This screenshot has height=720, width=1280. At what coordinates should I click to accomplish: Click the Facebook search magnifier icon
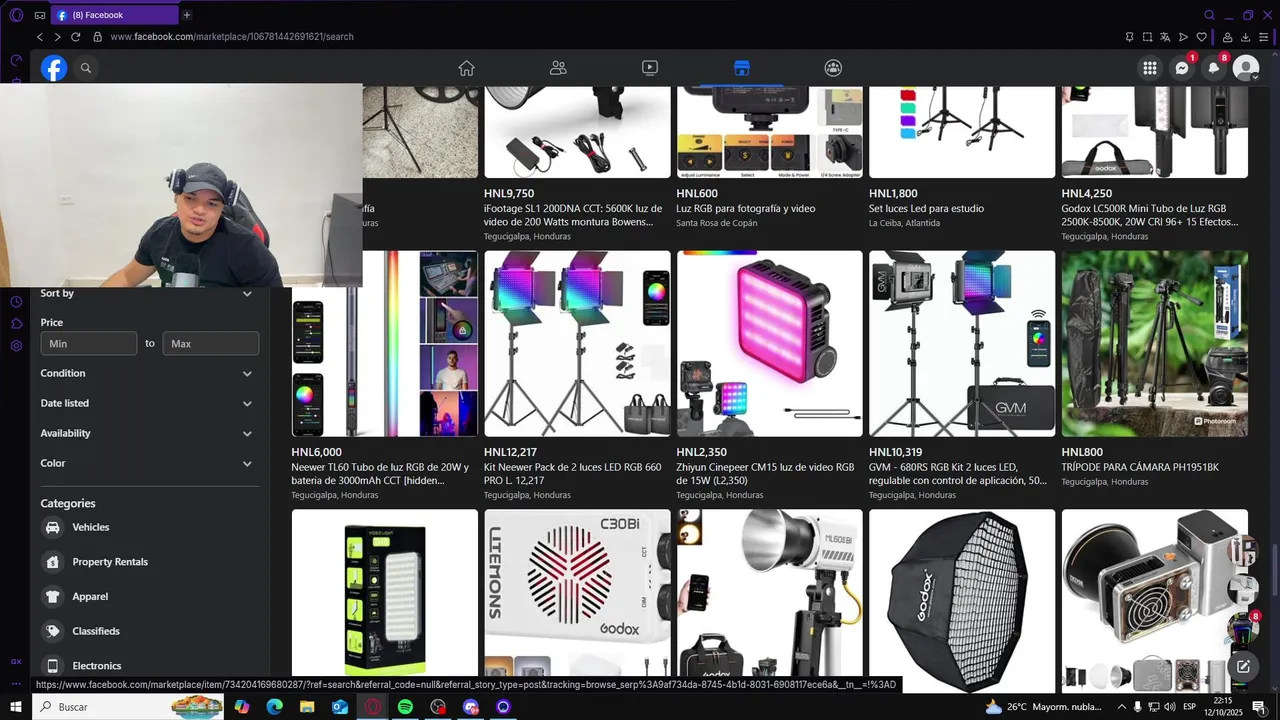[x=86, y=68]
